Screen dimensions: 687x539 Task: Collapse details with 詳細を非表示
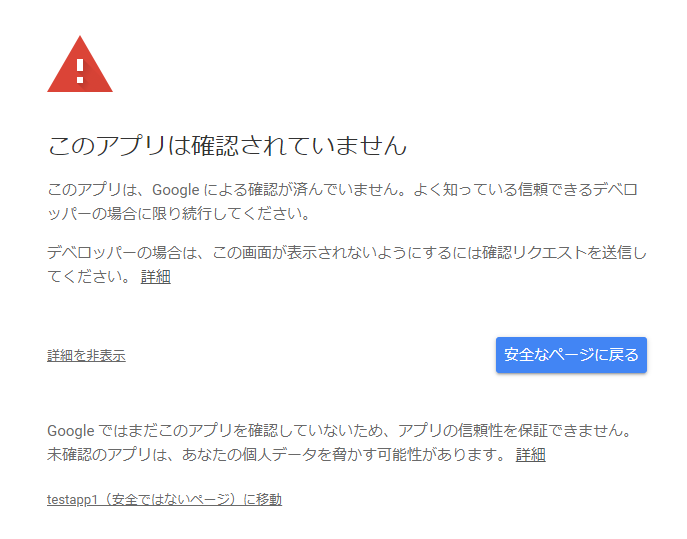(86, 356)
